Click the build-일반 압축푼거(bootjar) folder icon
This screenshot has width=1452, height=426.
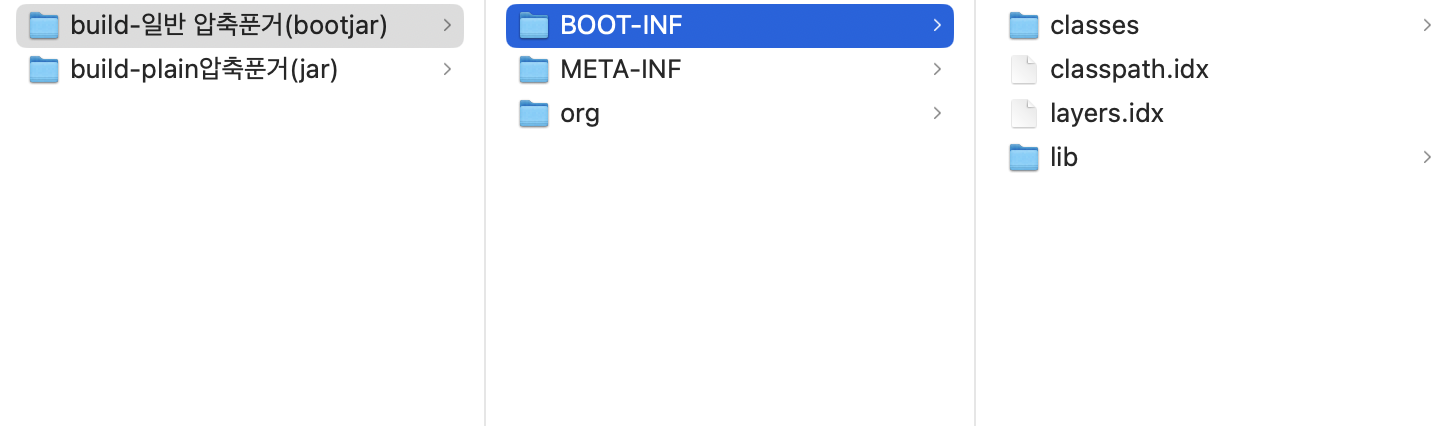44,26
